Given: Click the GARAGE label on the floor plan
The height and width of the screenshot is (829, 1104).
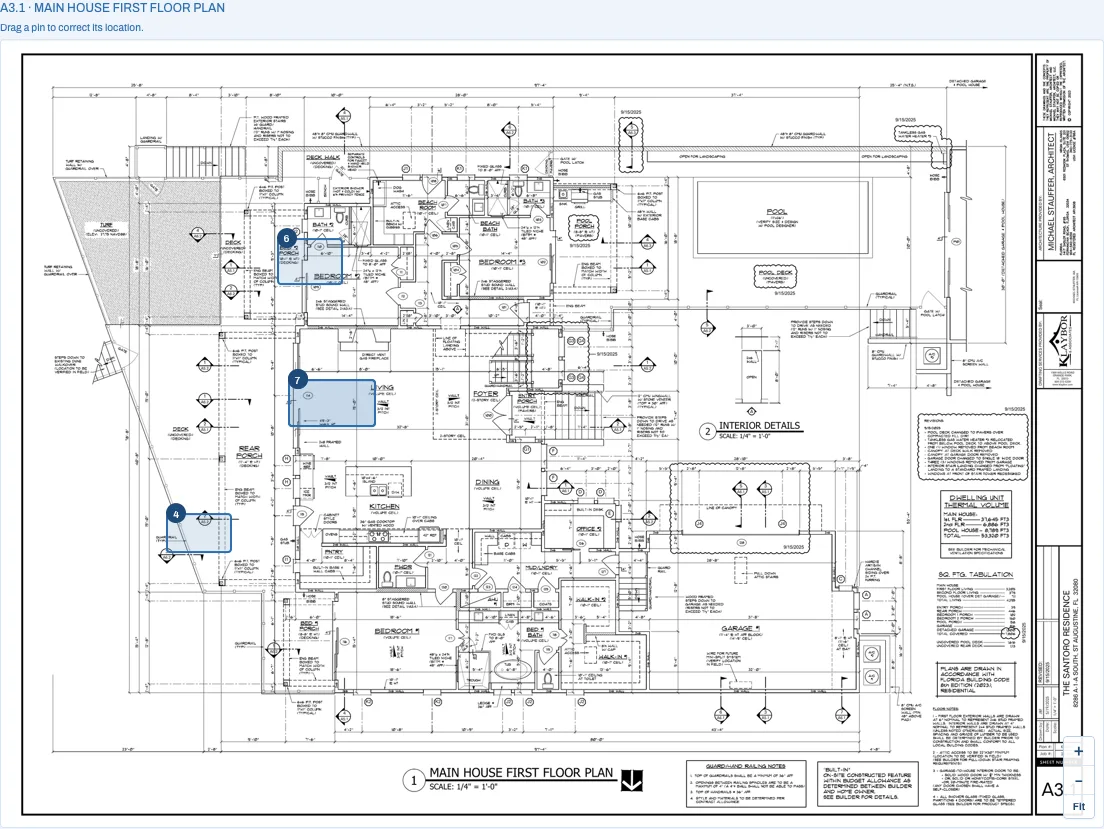Looking at the screenshot, I should click(739, 628).
